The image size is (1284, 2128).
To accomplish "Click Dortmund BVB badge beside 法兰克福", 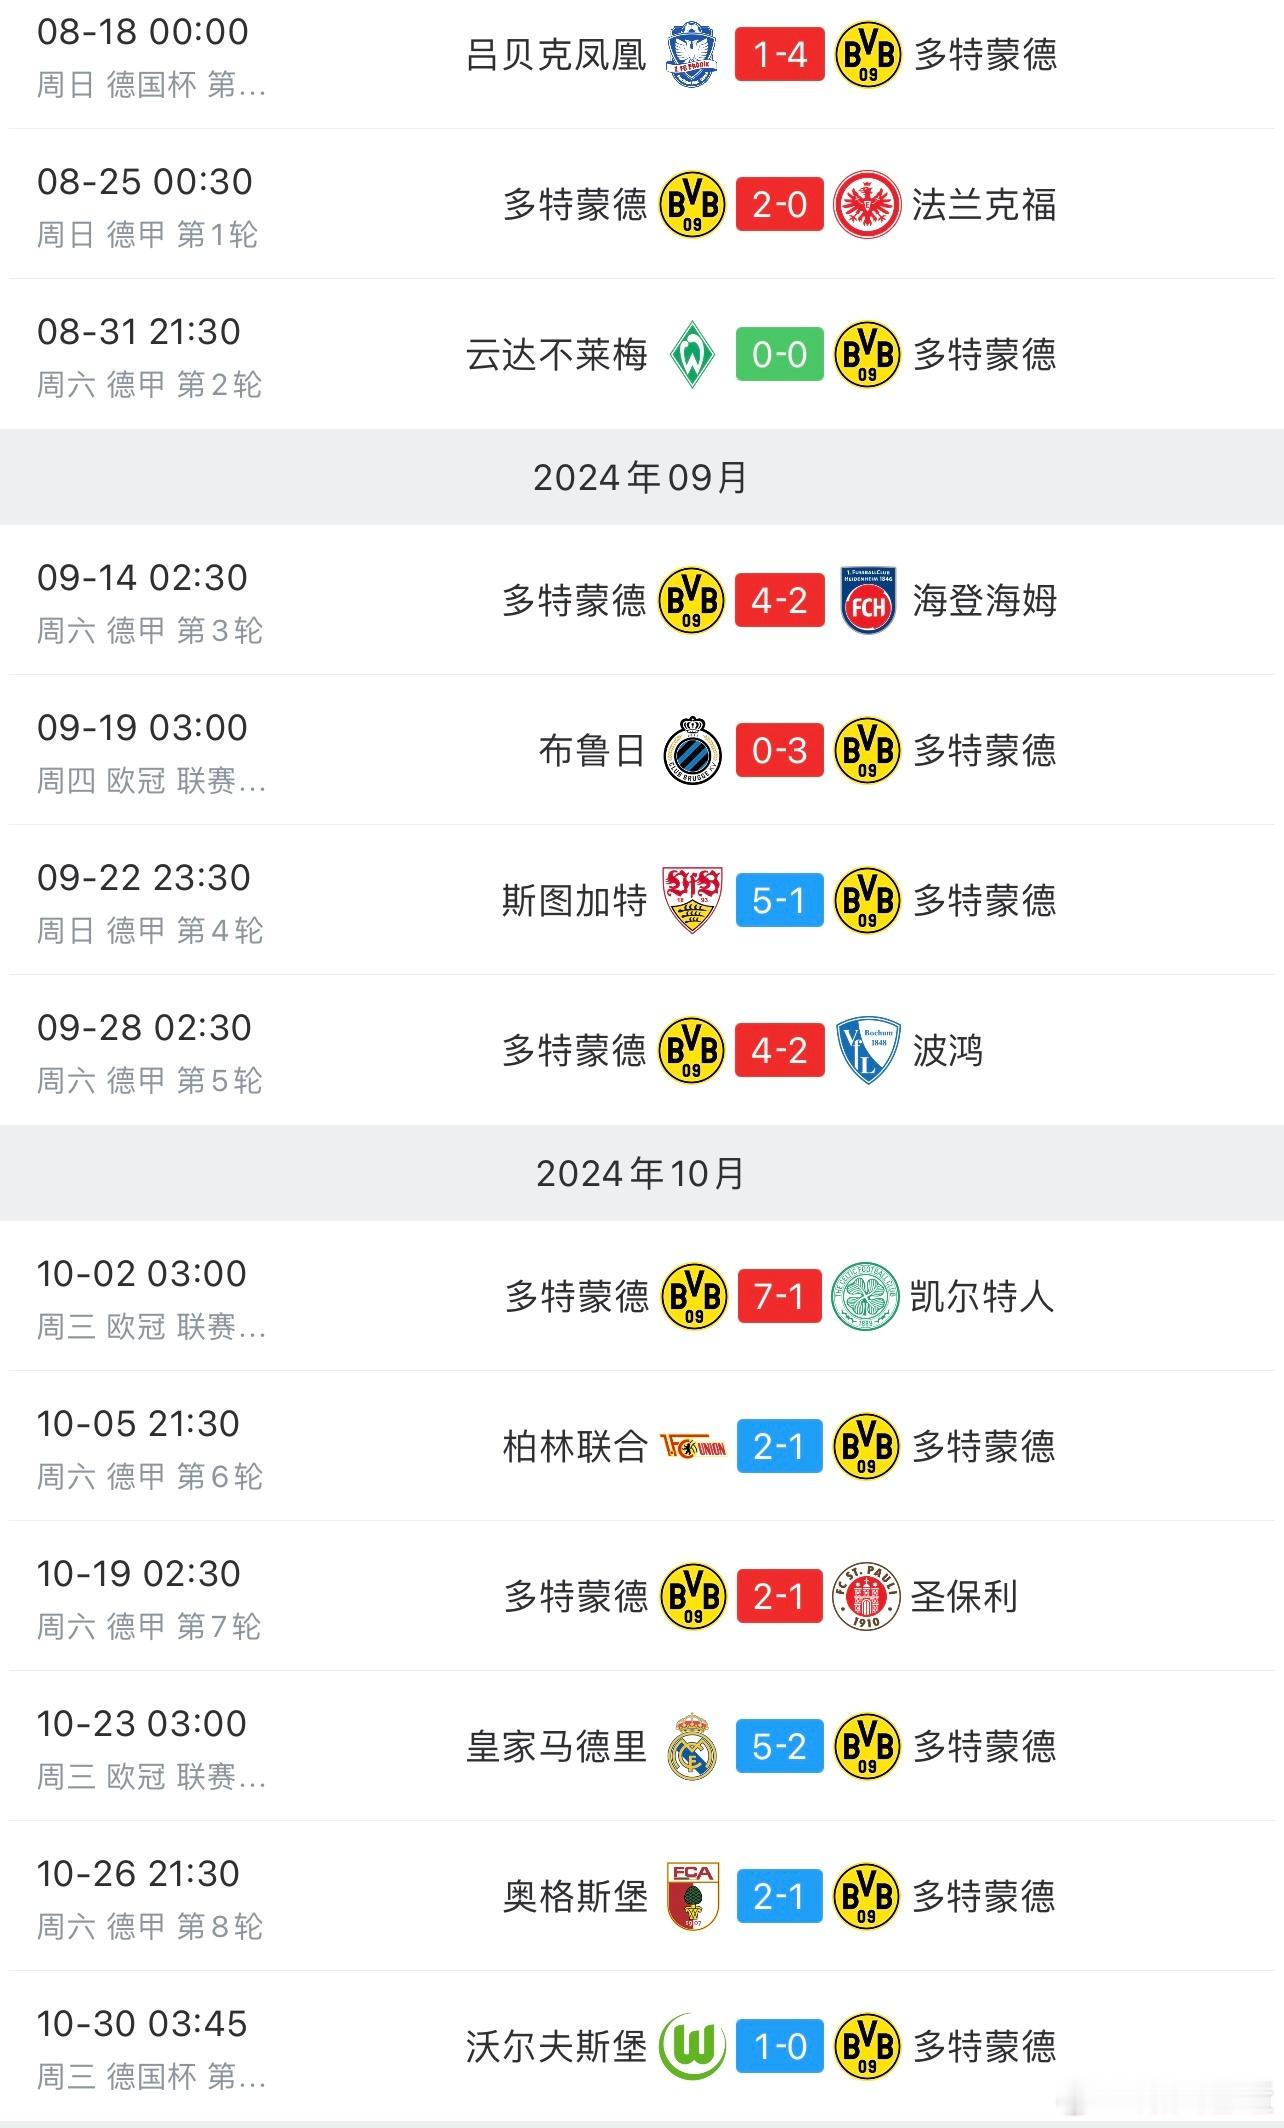I will click(x=692, y=204).
